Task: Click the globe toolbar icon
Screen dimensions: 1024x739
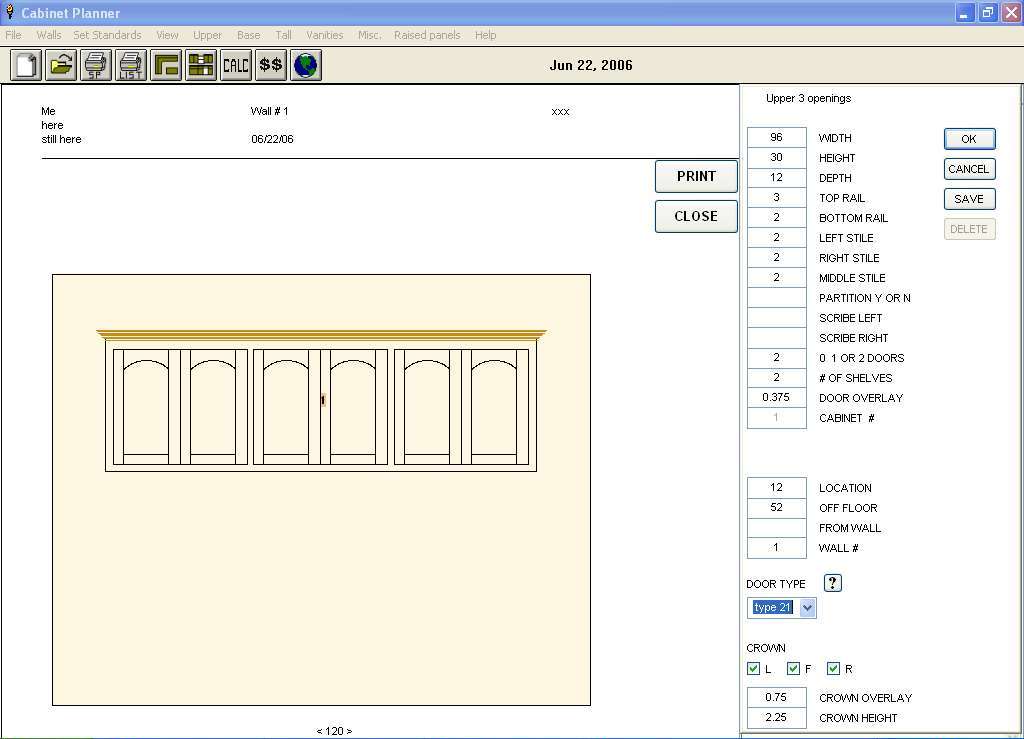Action: [306, 65]
